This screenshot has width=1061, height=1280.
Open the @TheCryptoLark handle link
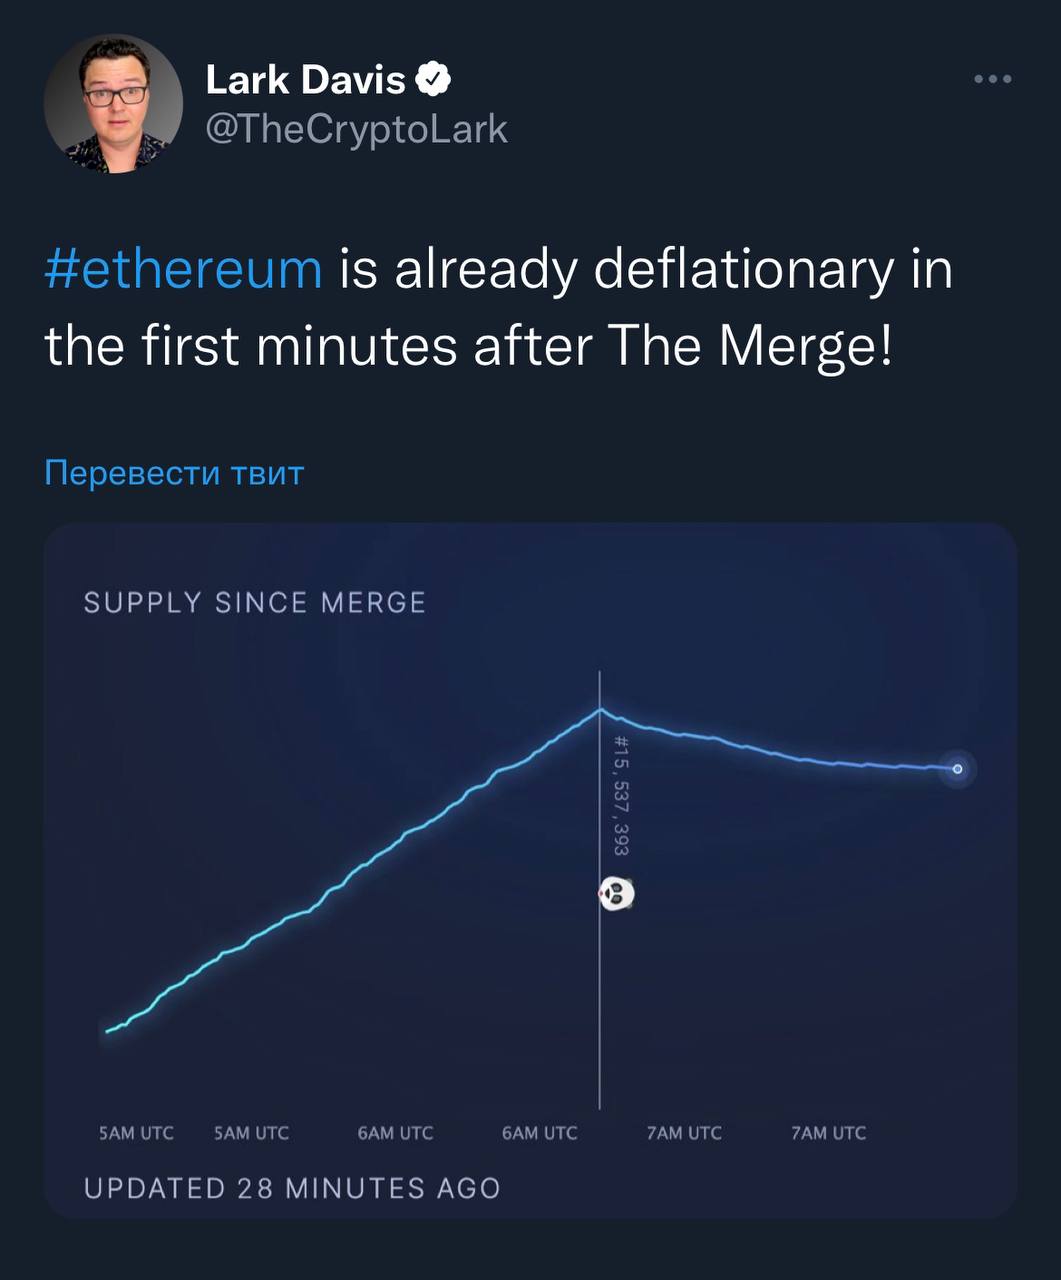(x=356, y=129)
